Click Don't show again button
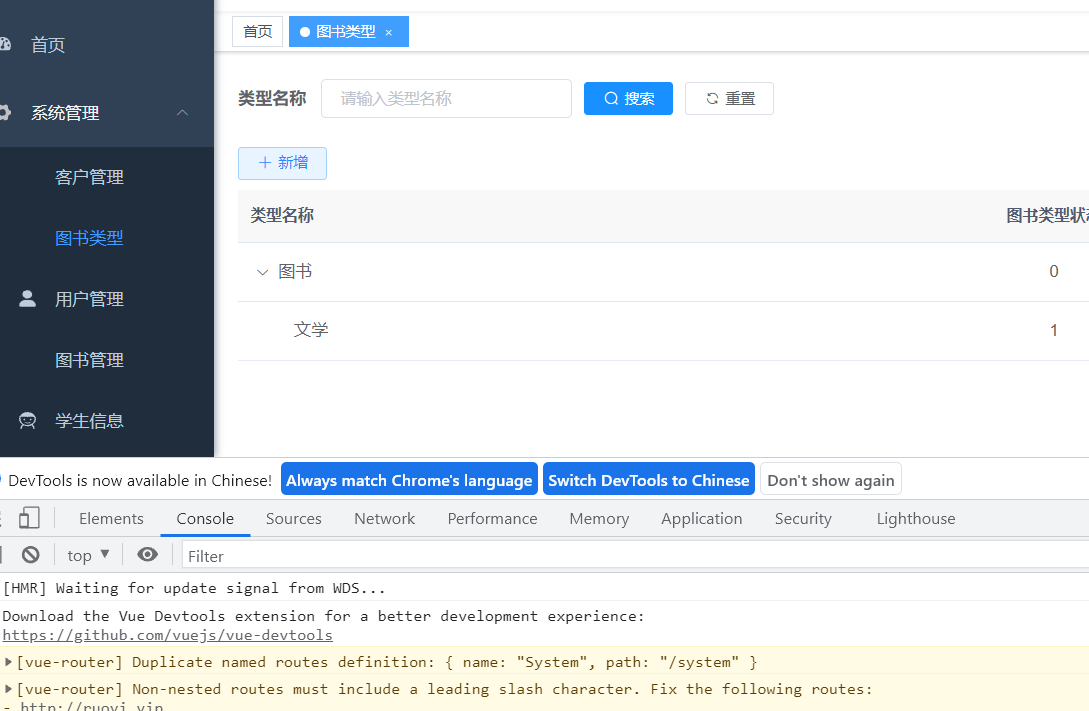Screen dimensions: 1089x711 point(831,480)
